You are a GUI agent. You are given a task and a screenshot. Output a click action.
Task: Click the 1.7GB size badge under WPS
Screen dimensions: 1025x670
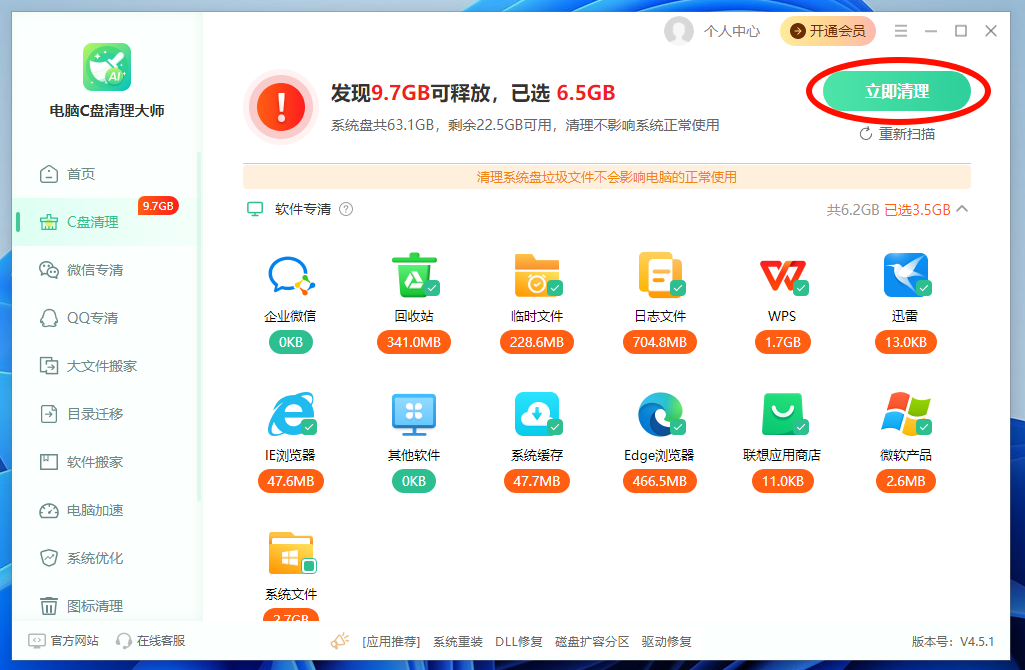tap(782, 342)
